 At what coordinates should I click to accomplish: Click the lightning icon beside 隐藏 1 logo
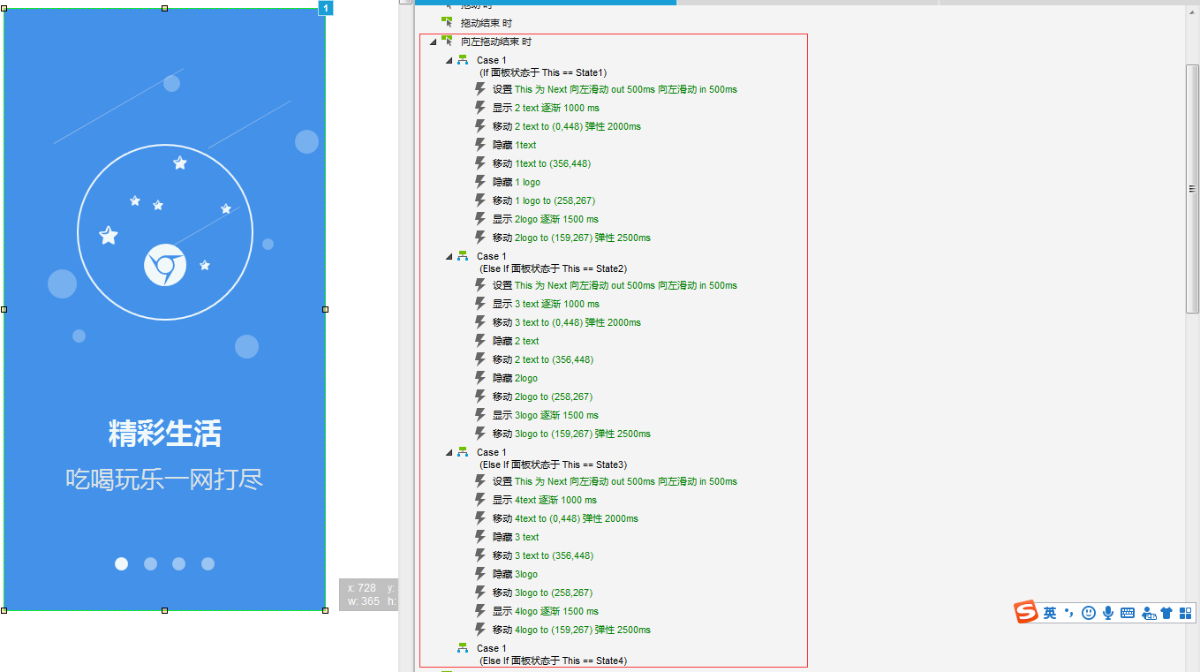point(480,181)
